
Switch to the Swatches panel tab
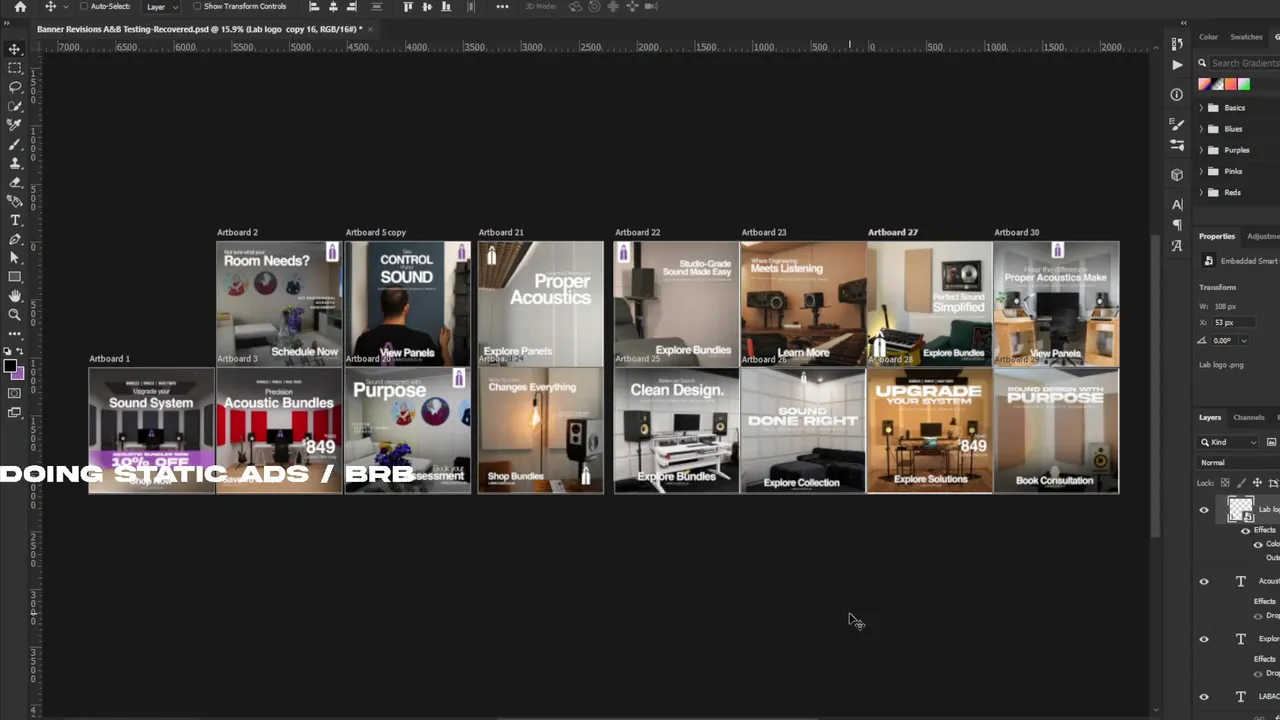pyautogui.click(x=1246, y=37)
